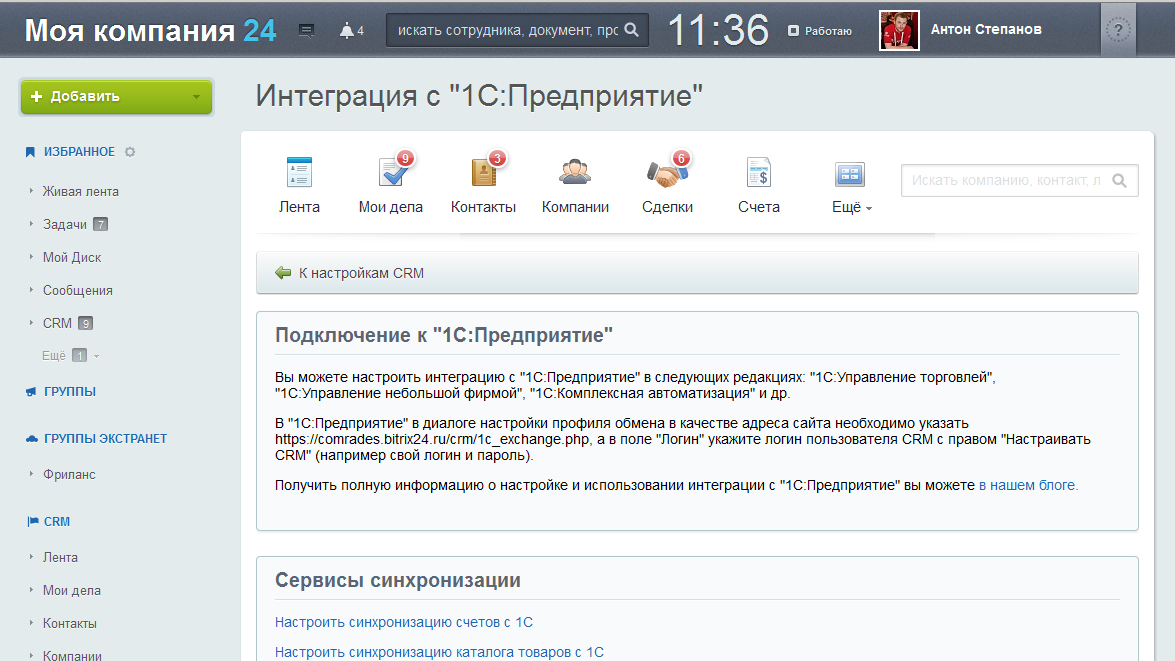Screen dimensions: 1175x661
Task: Open the Сделки handshake icon
Action: 667,174
